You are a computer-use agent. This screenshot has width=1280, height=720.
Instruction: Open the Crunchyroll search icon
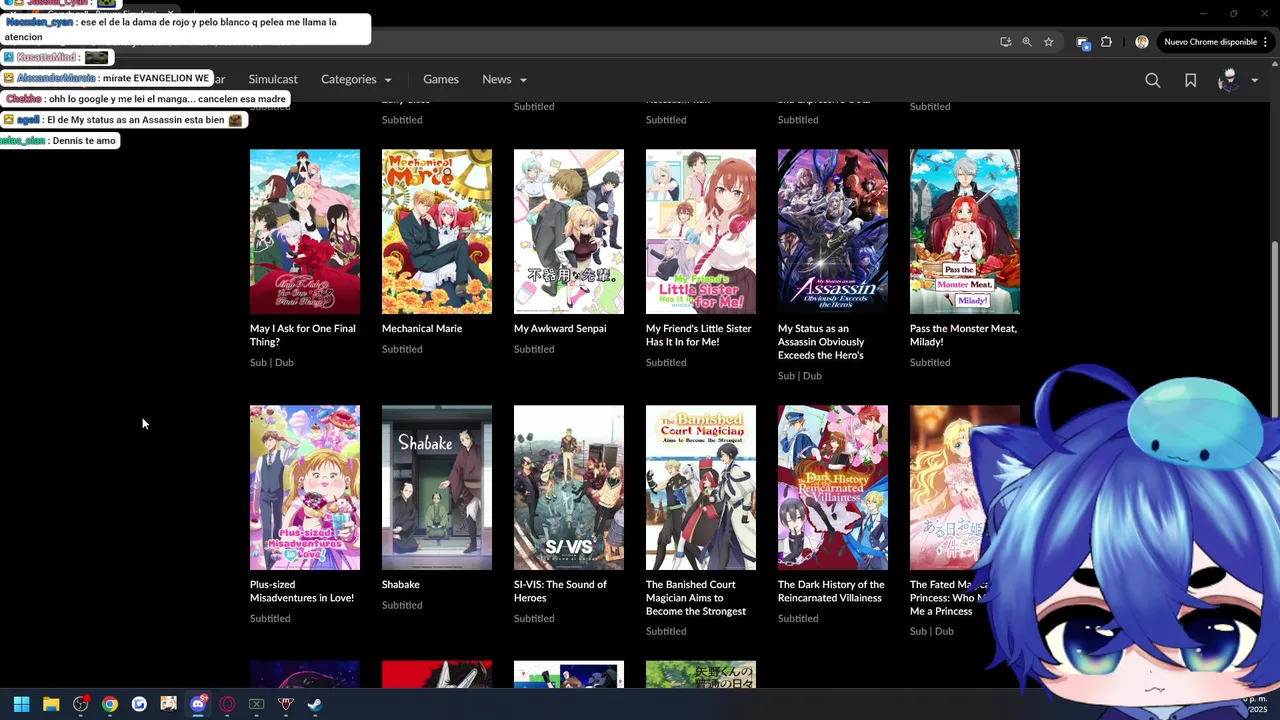click(1153, 80)
